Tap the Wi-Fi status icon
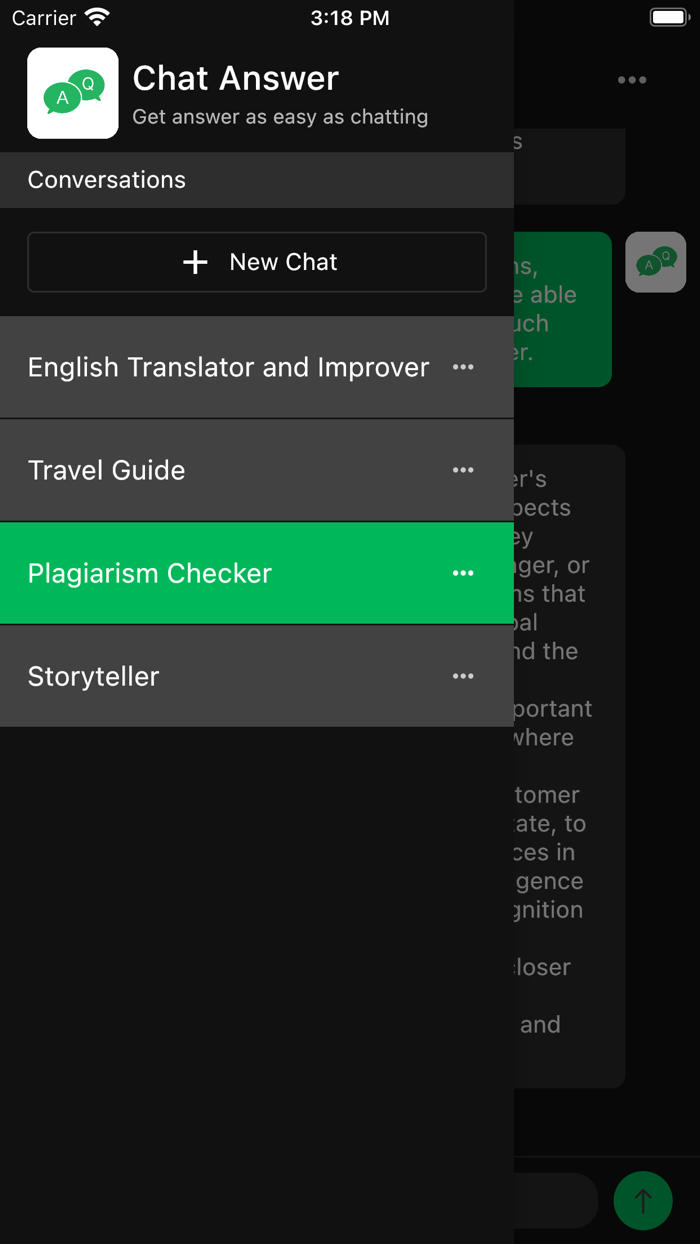The height and width of the screenshot is (1244, 700). (97, 18)
